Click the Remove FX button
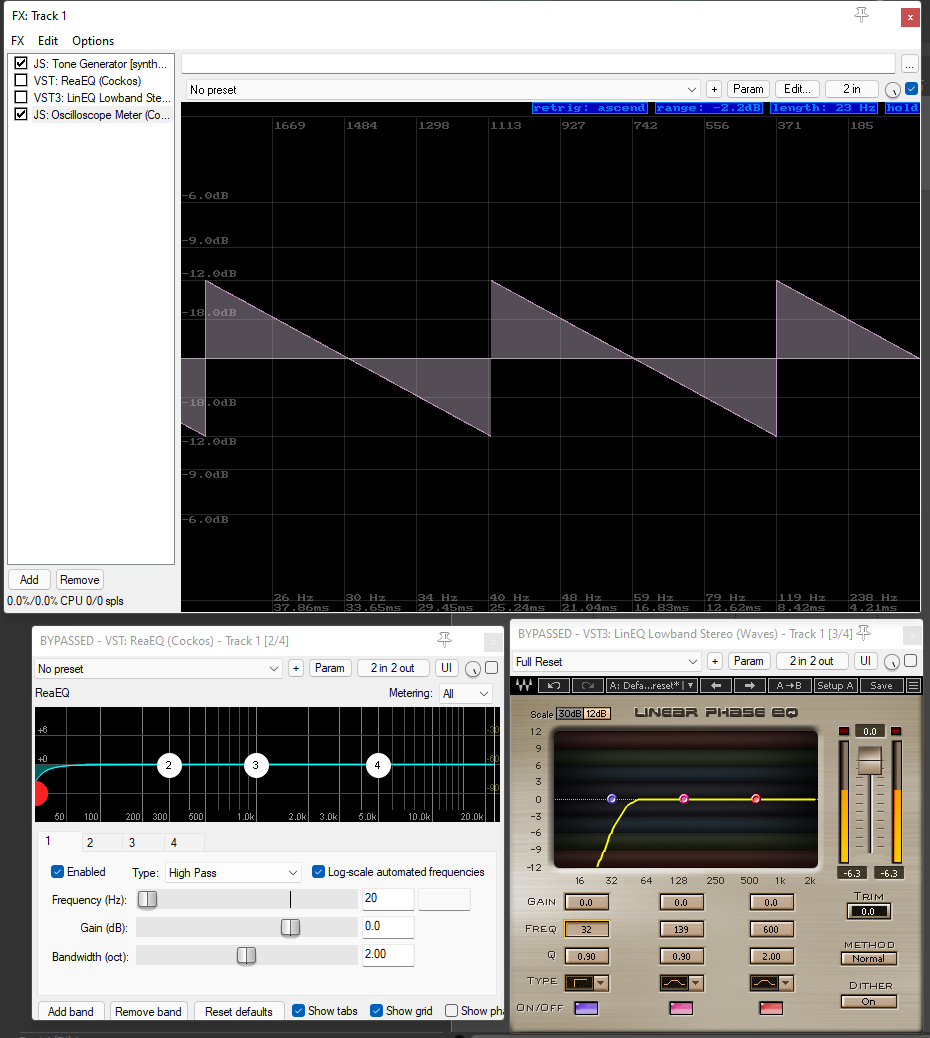 (79, 580)
